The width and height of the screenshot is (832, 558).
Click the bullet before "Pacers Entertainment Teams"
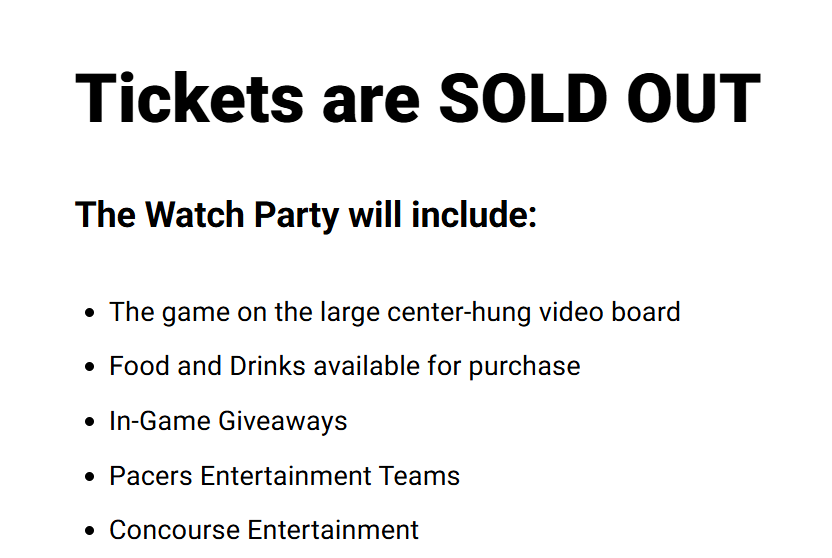coord(90,476)
